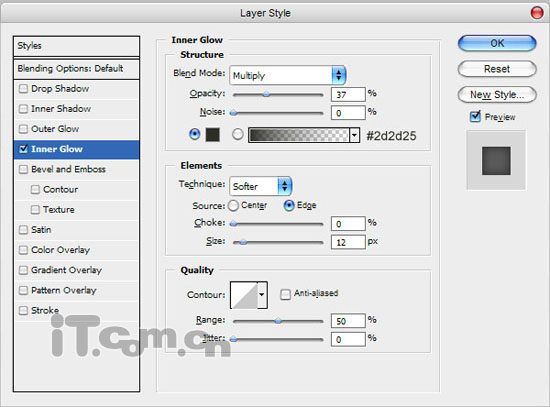Select the gradient fill radio button
Image resolution: width=550 pixels, height=407 pixels.
tap(237, 134)
